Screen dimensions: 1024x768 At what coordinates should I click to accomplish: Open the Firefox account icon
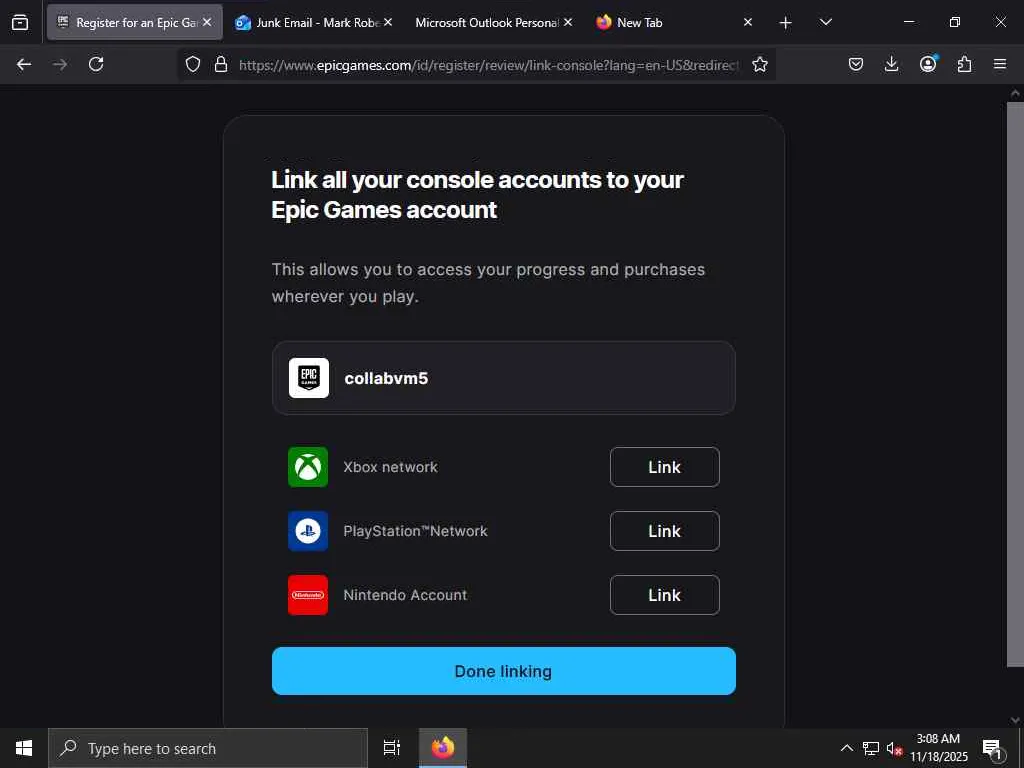[x=928, y=64]
